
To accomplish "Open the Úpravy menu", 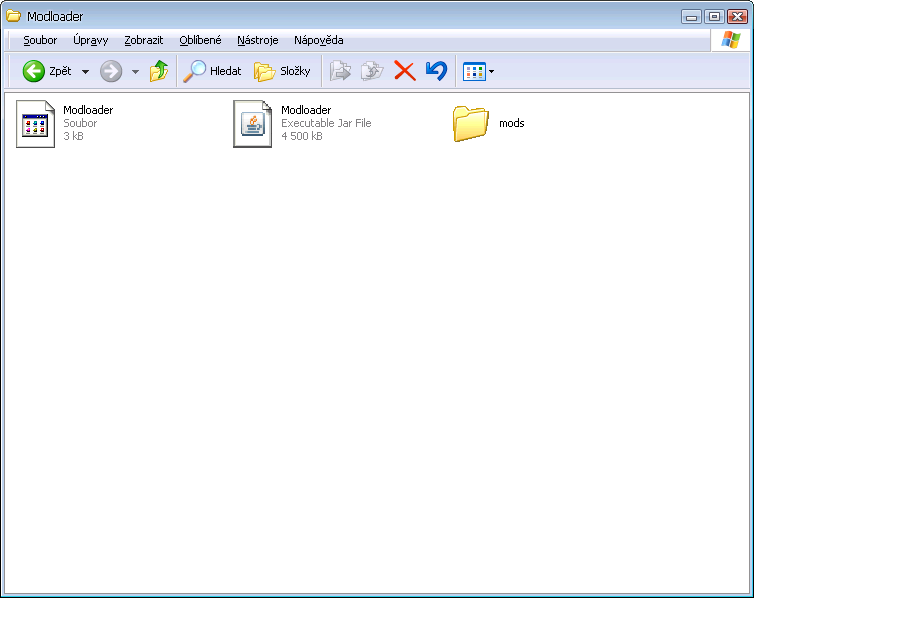I will (90, 40).
